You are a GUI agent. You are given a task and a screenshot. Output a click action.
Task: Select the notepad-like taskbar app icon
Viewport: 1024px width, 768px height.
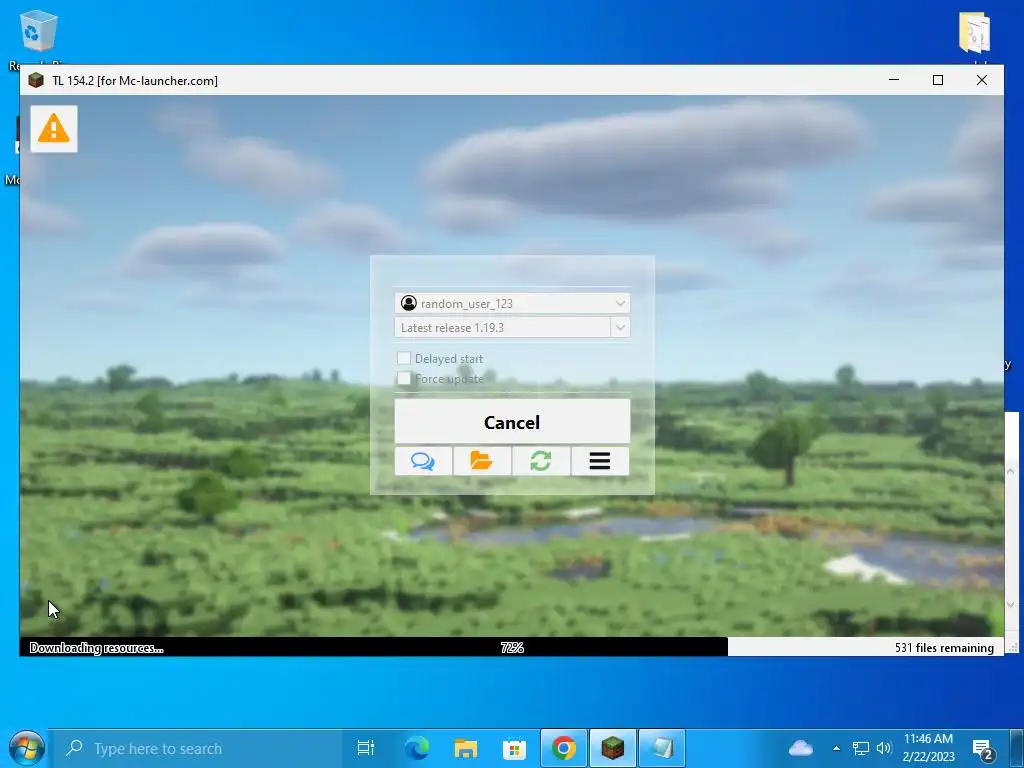click(662, 748)
